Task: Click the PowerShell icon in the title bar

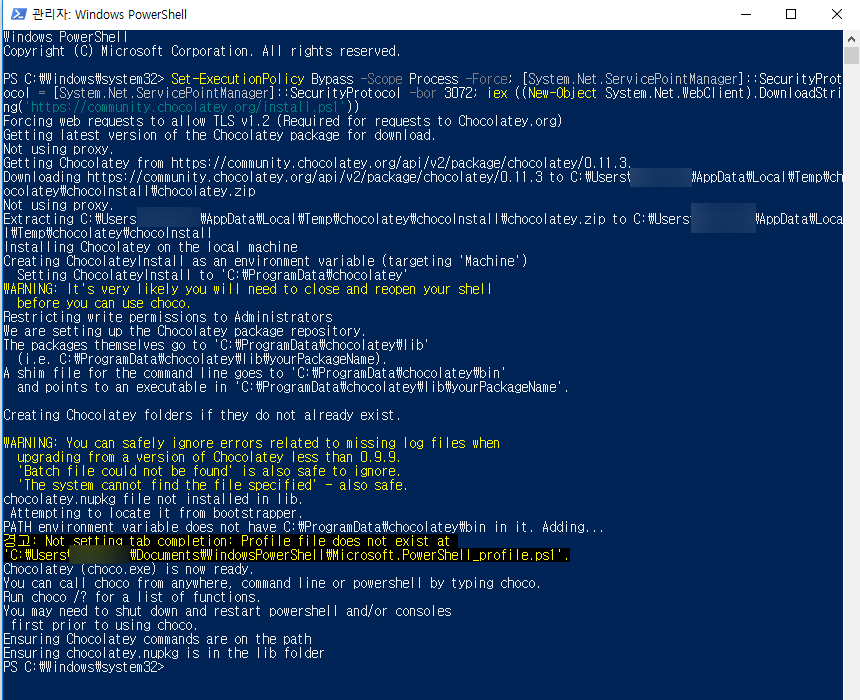Action: 18,14
